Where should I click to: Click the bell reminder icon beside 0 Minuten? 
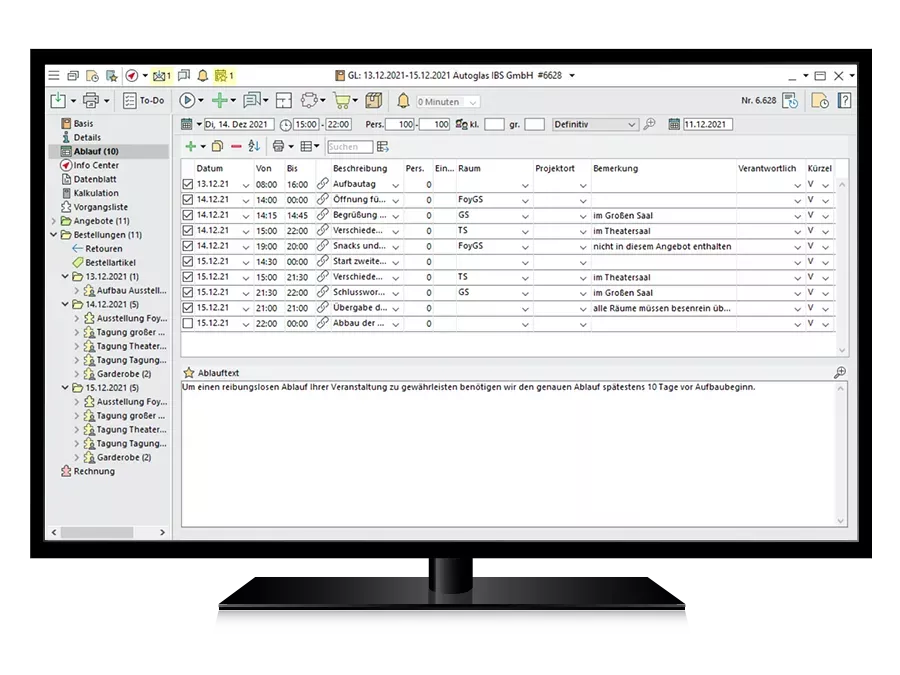tap(404, 100)
